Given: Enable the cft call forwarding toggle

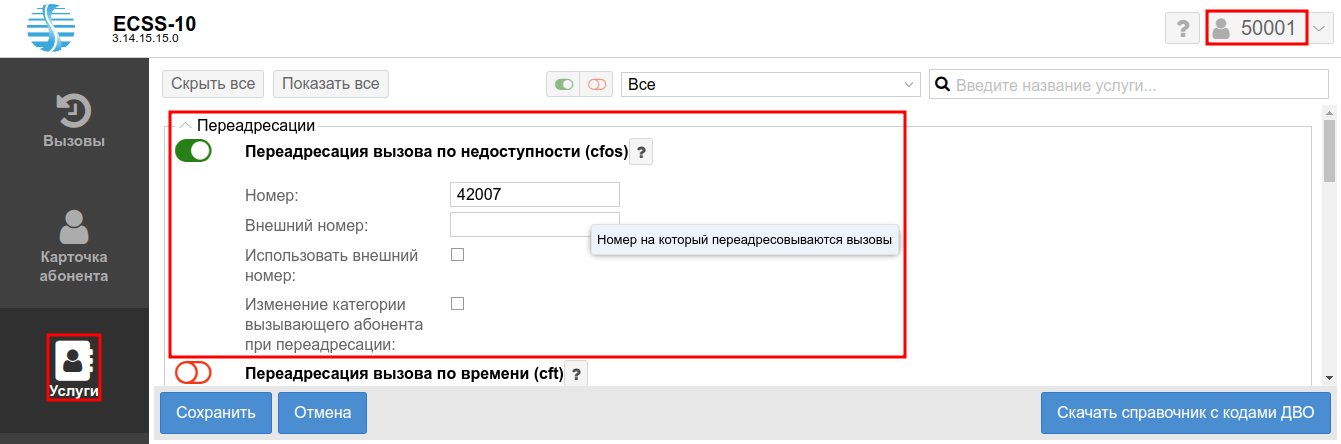Looking at the screenshot, I should (x=193, y=373).
